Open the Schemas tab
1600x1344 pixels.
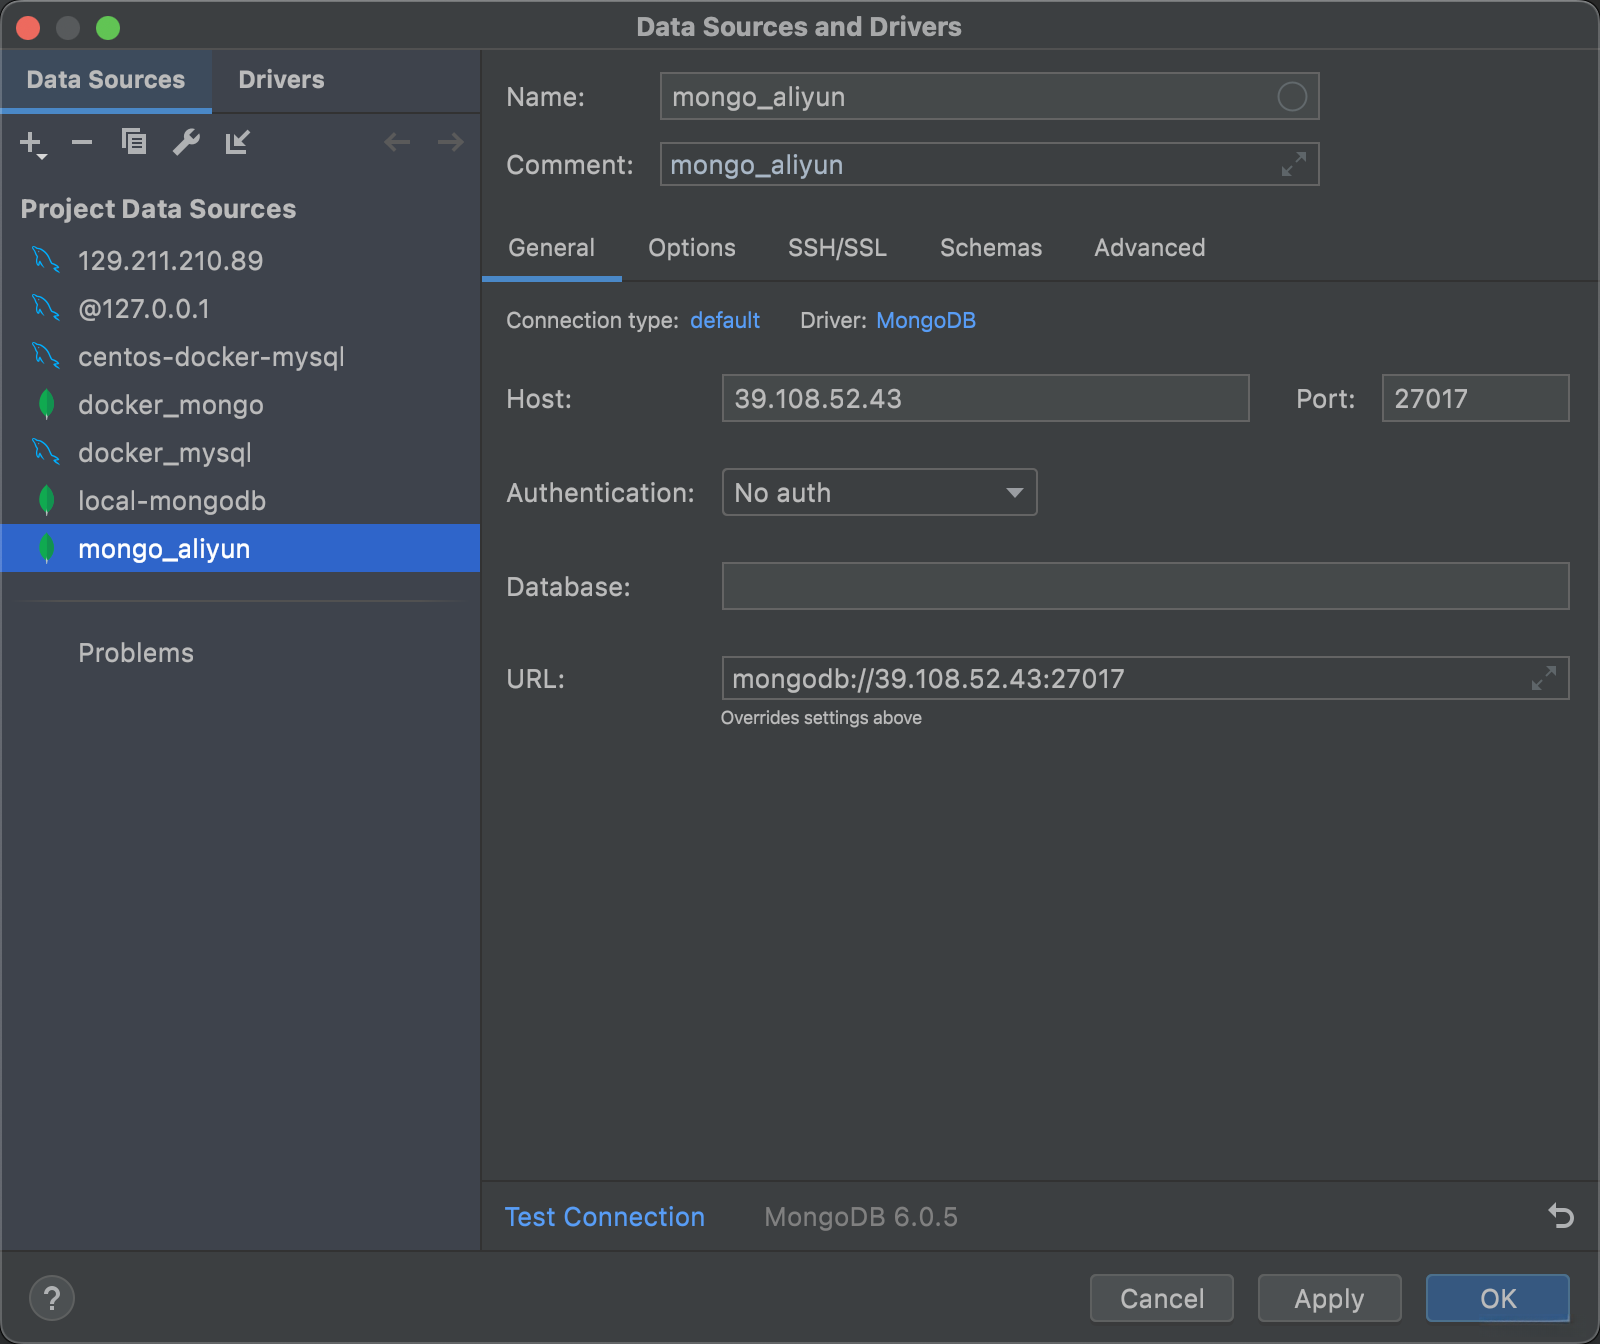pos(991,248)
